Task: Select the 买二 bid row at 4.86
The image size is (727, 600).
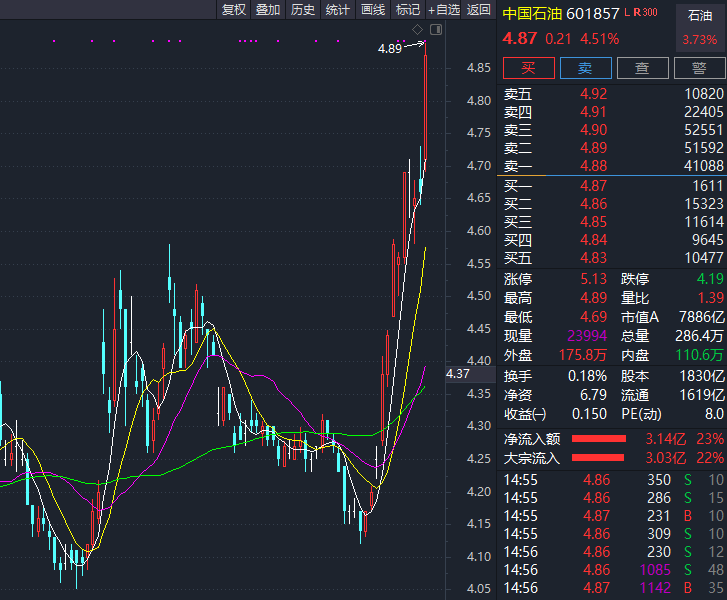Action: (613, 204)
